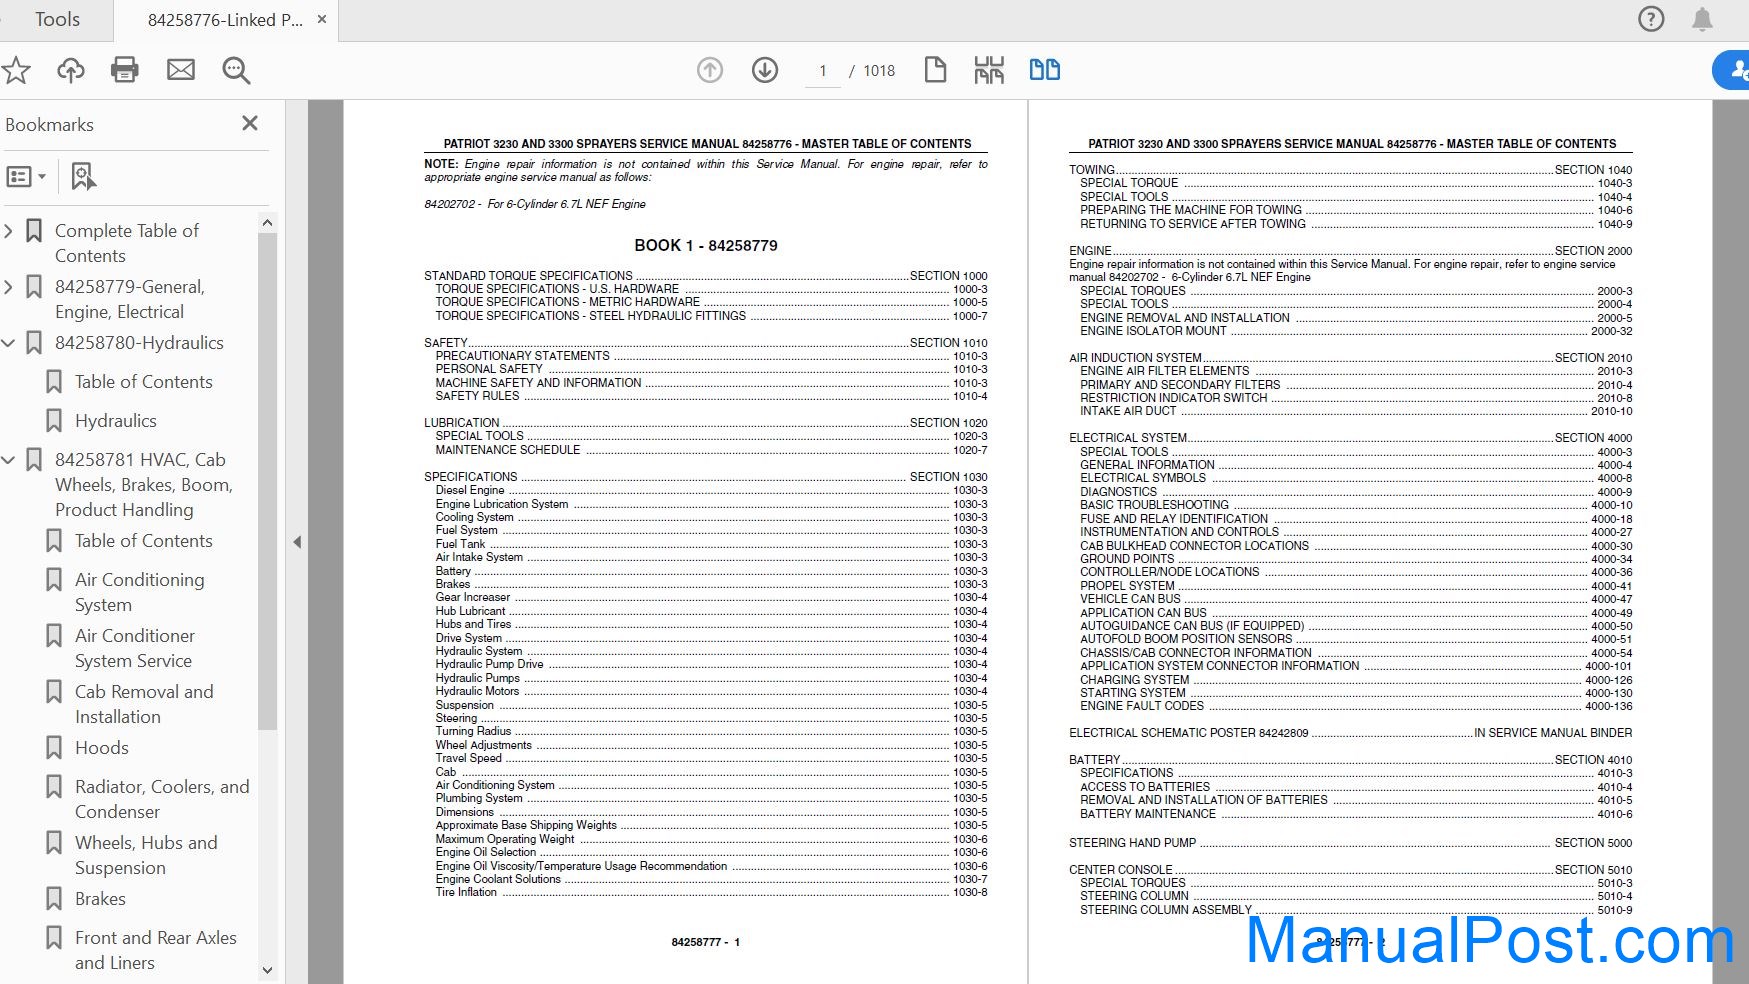This screenshot has width=1749, height=984.
Task: Open the Tools tab
Action: pos(57,19)
